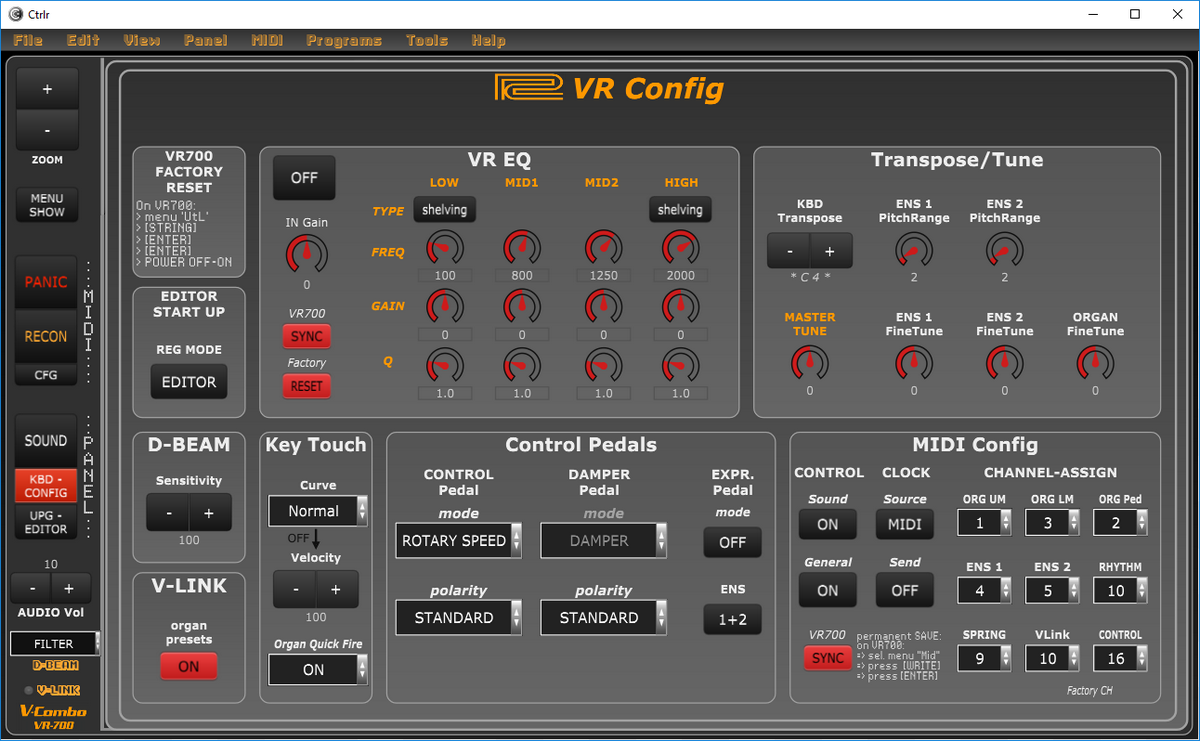Toggle the VR EQ OFF switch
Image resolution: width=1200 pixels, height=741 pixels.
coord(304,177)
